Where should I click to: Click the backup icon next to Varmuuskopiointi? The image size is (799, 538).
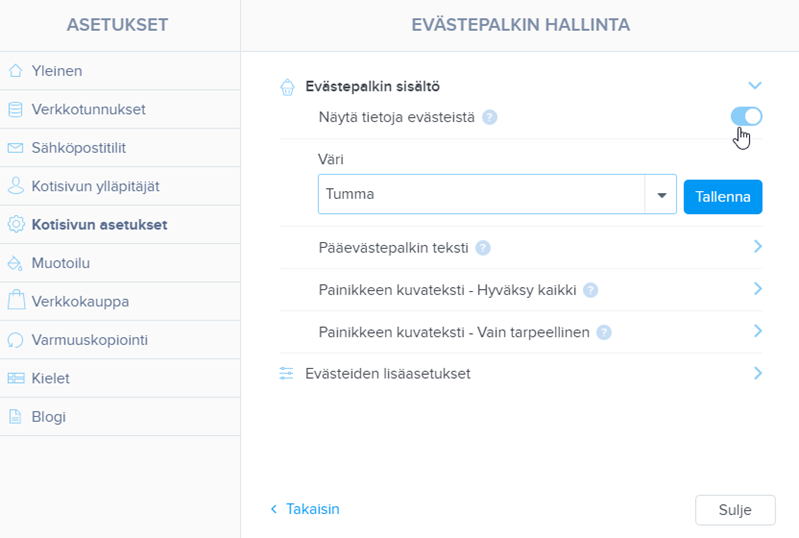[15, 340]
